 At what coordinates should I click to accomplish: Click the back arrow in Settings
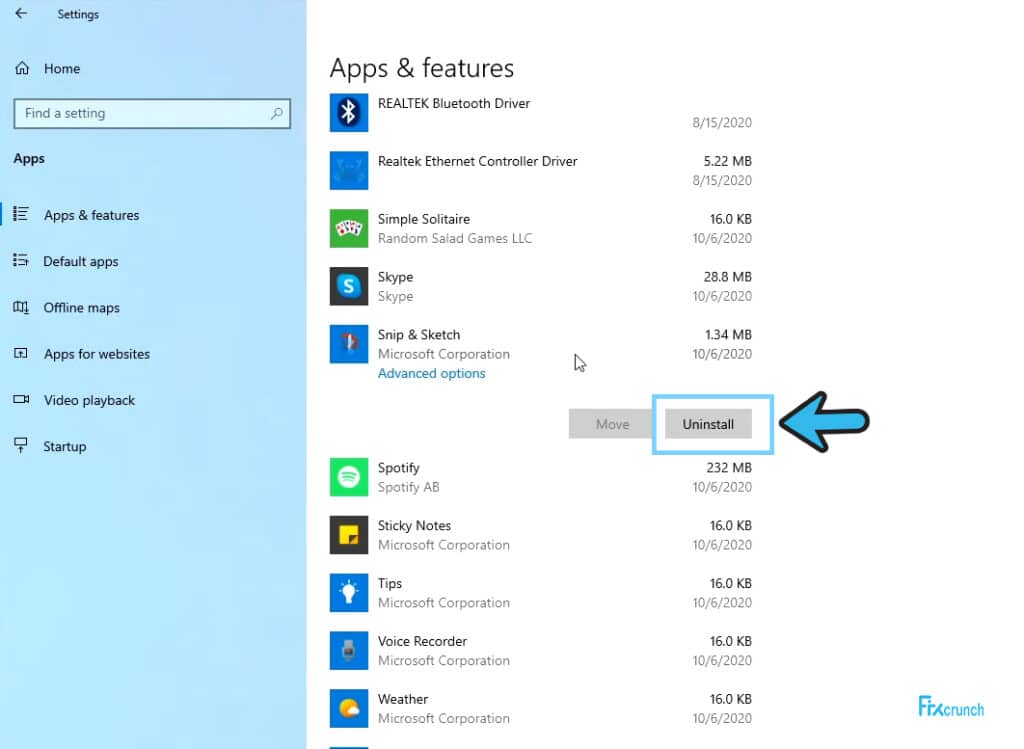point(21,13)
